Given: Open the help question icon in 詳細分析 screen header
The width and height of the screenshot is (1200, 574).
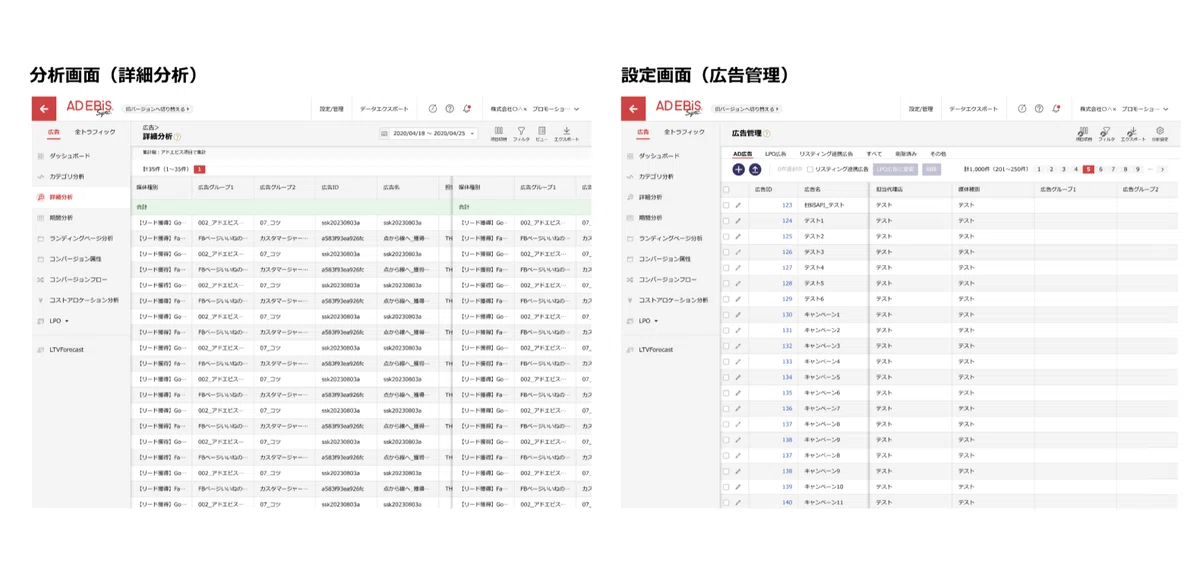Looking at the screenshot, I should point(450,108).
